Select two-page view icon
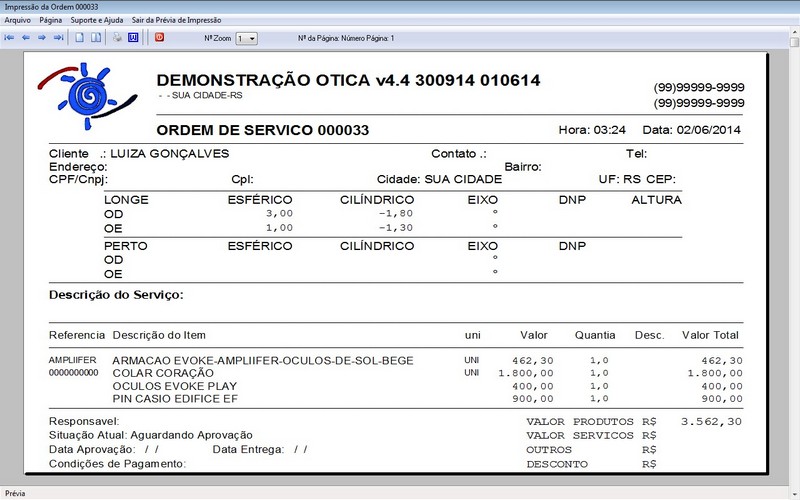Screen dimensions: 800x500 pos(96,38)
